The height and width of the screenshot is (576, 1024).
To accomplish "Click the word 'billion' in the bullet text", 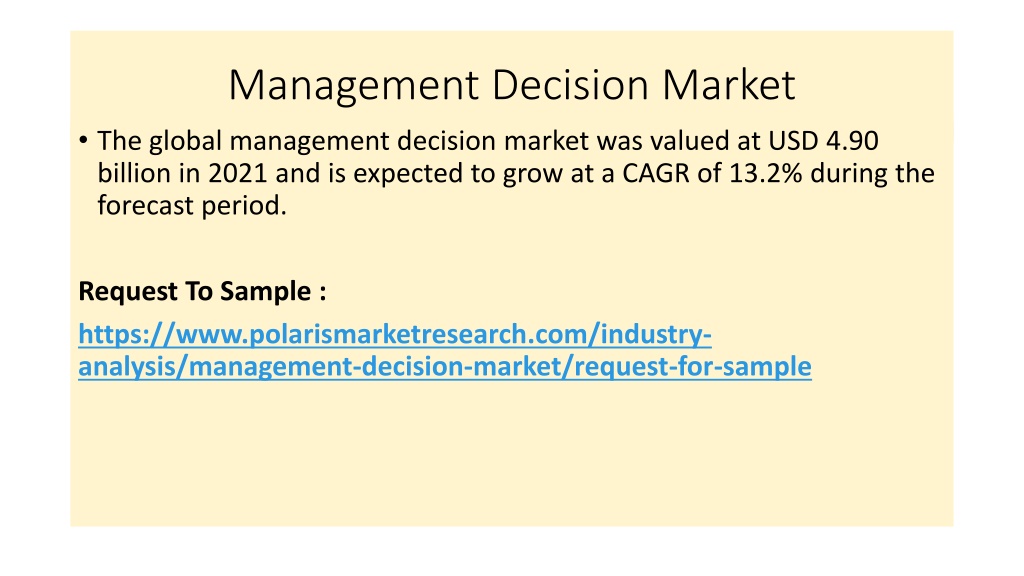I will pyautogui.click(x=134, y=173).
